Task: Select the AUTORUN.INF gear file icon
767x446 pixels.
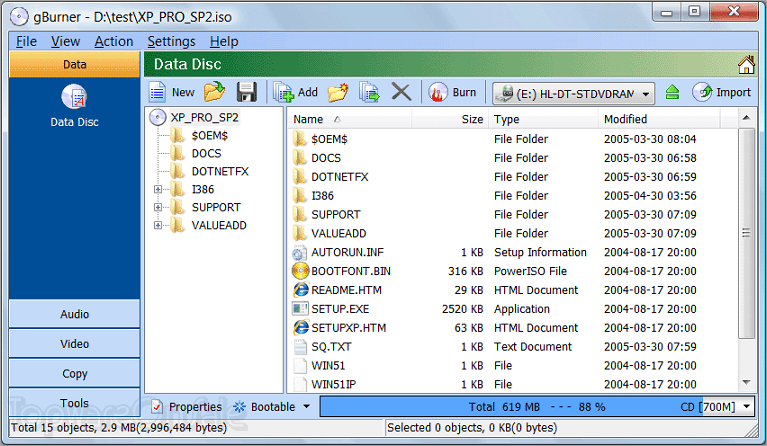Action: [299, 252]
